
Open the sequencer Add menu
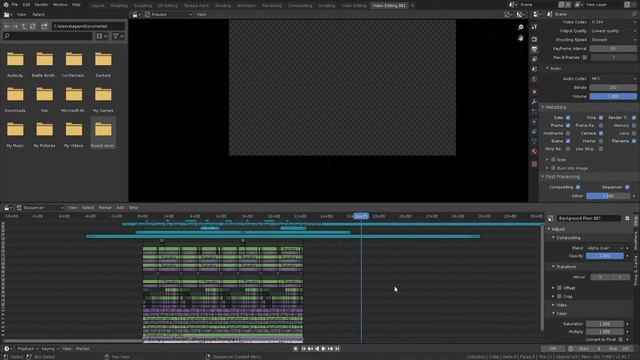pyautogui.click(x=120, y=208)
